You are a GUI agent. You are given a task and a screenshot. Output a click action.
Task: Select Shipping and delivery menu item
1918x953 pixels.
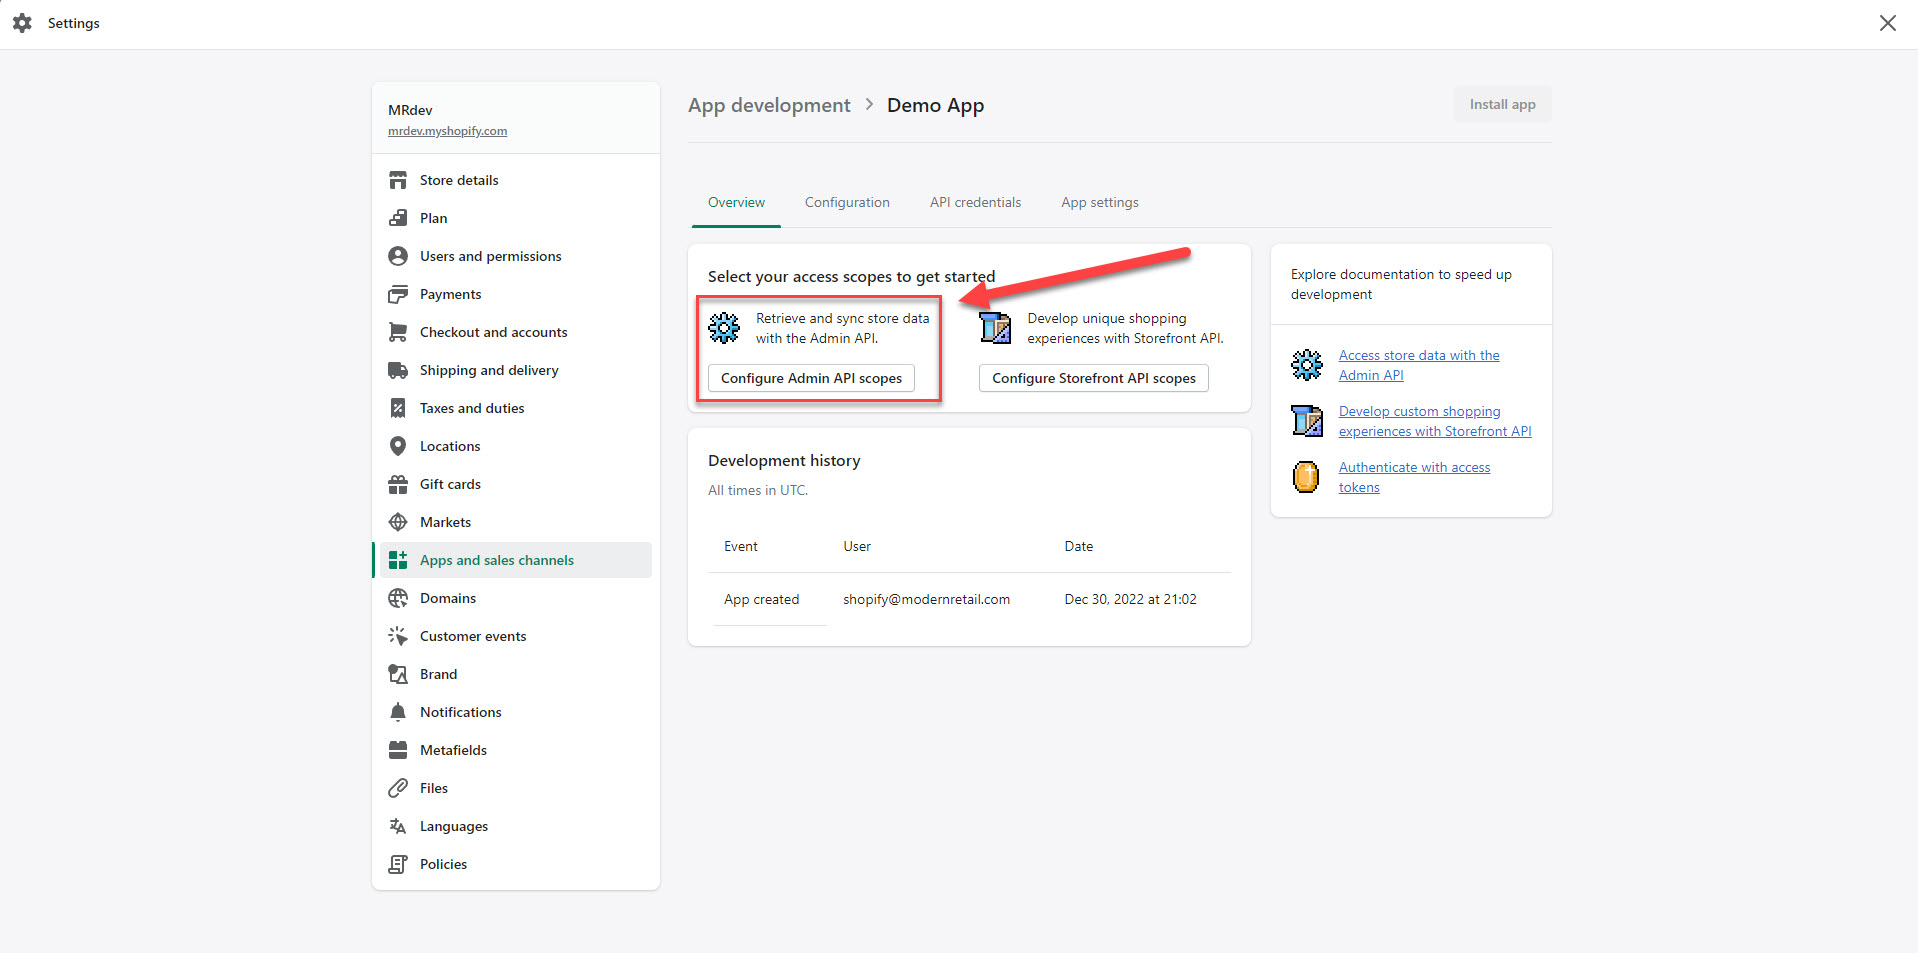[x=516, y=370]
